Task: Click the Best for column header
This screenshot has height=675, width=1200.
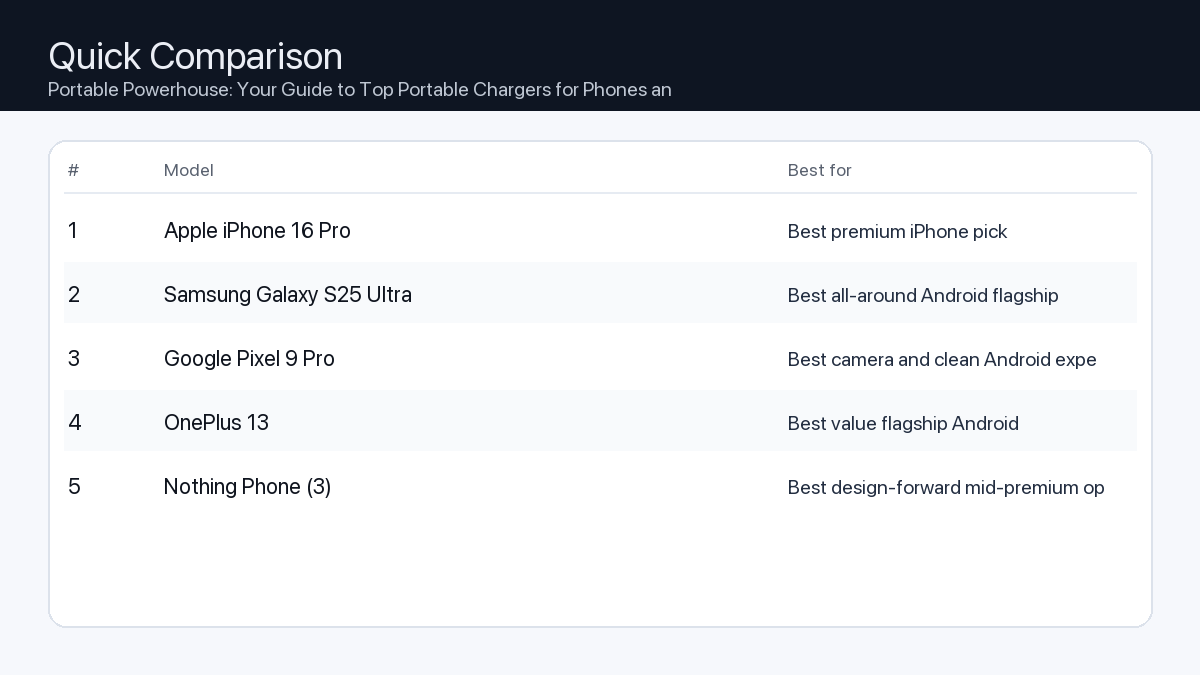Action: click(819, 170)
